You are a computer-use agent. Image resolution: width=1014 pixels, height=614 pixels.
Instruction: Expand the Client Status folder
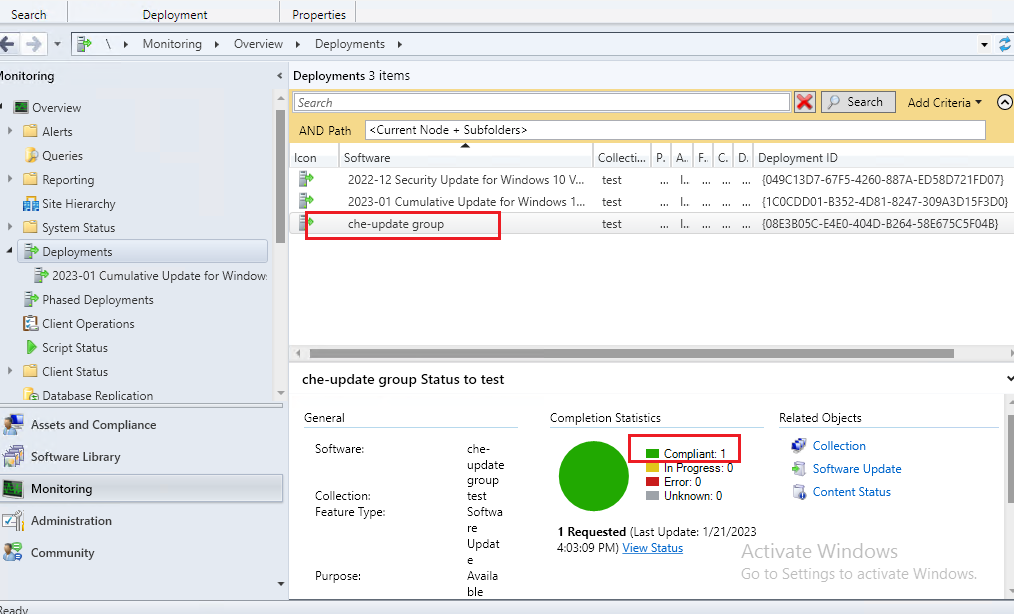point(10,371)
